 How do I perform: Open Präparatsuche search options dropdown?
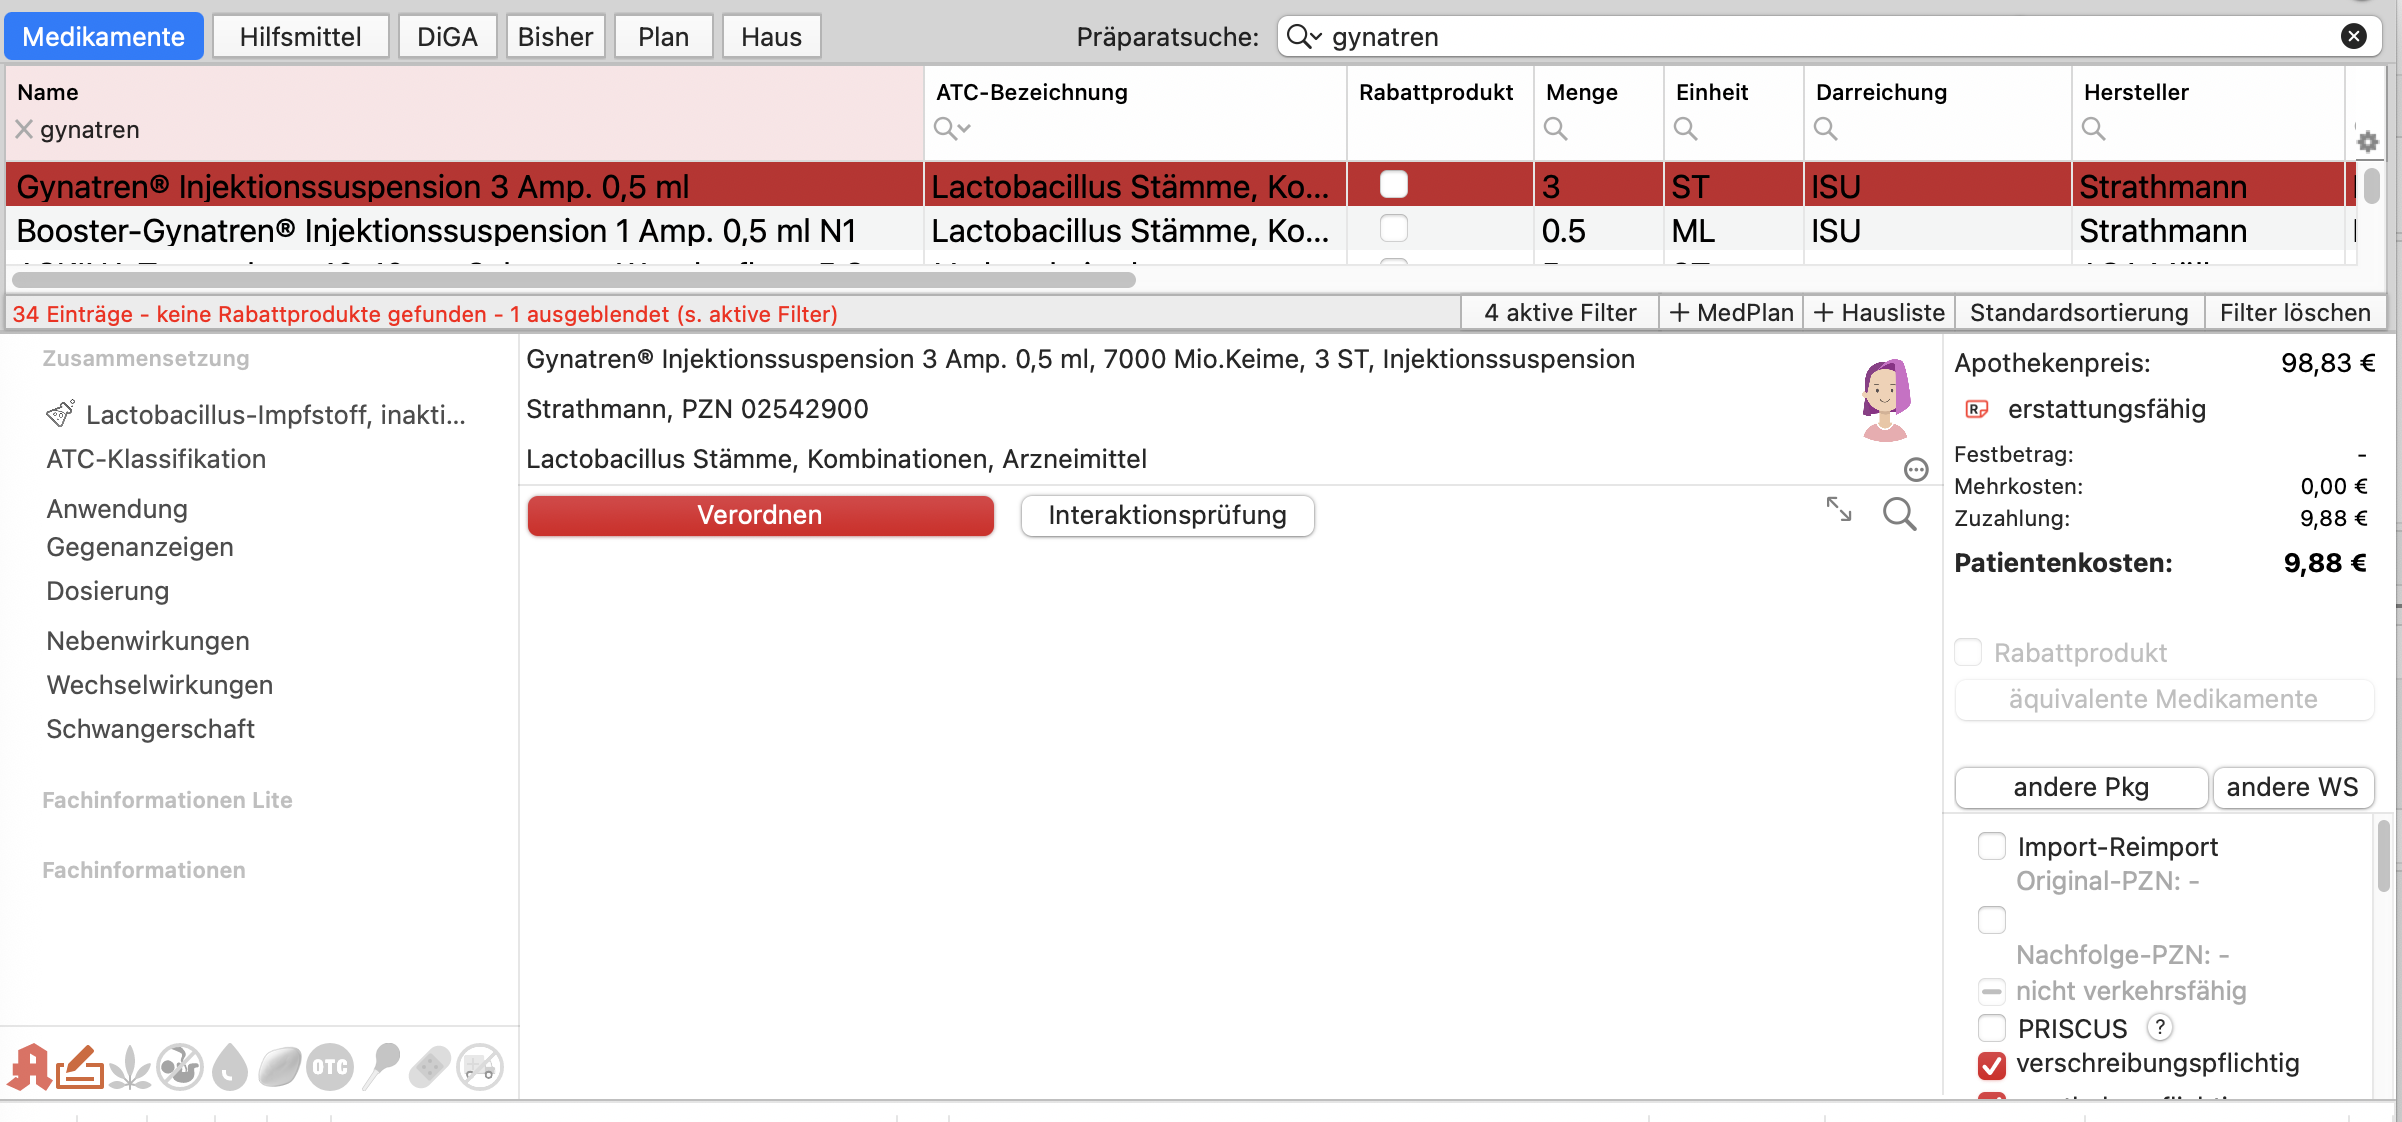(1304, 37)
